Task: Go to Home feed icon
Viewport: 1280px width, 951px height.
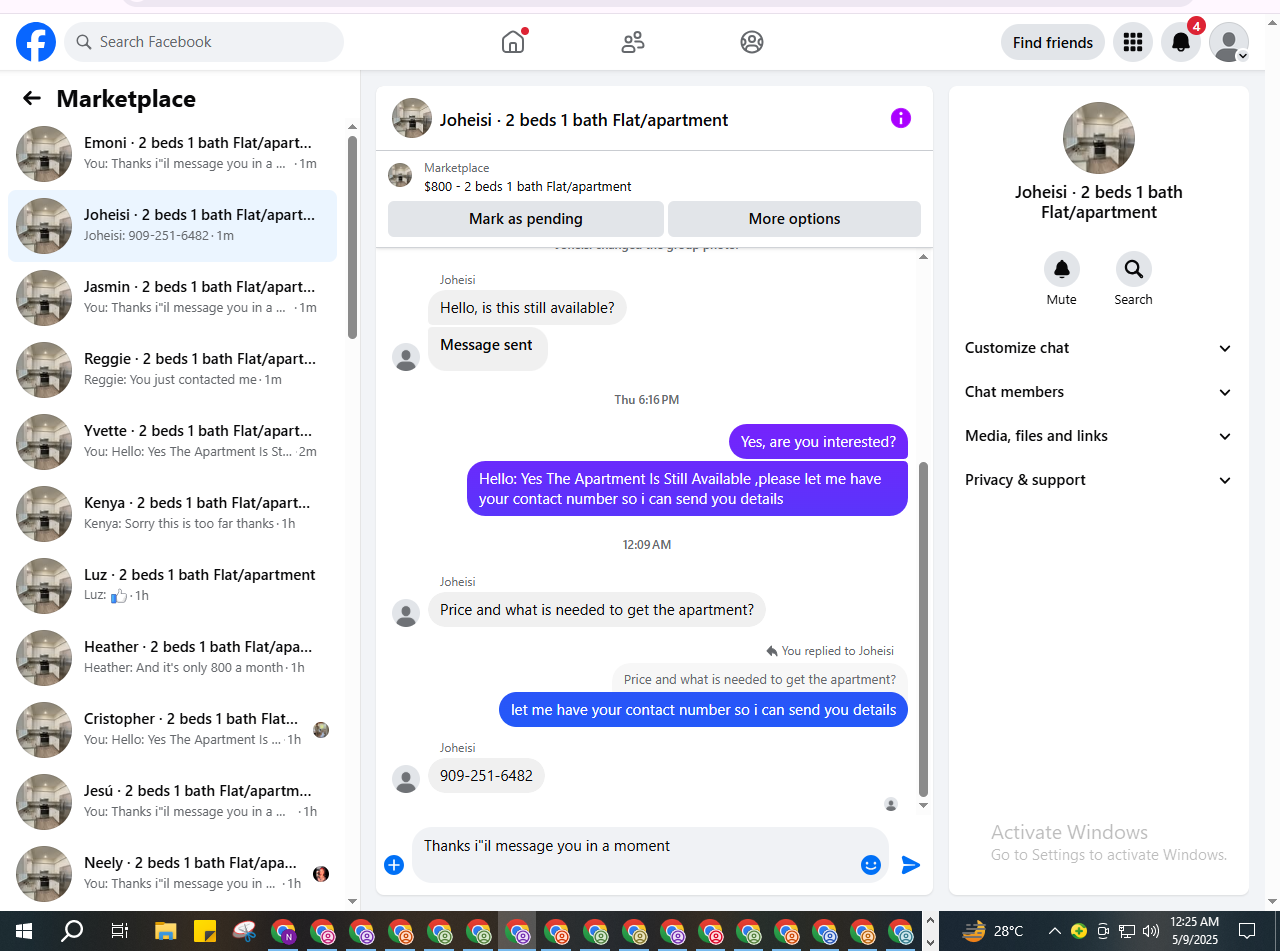Action: pos(513,42)
